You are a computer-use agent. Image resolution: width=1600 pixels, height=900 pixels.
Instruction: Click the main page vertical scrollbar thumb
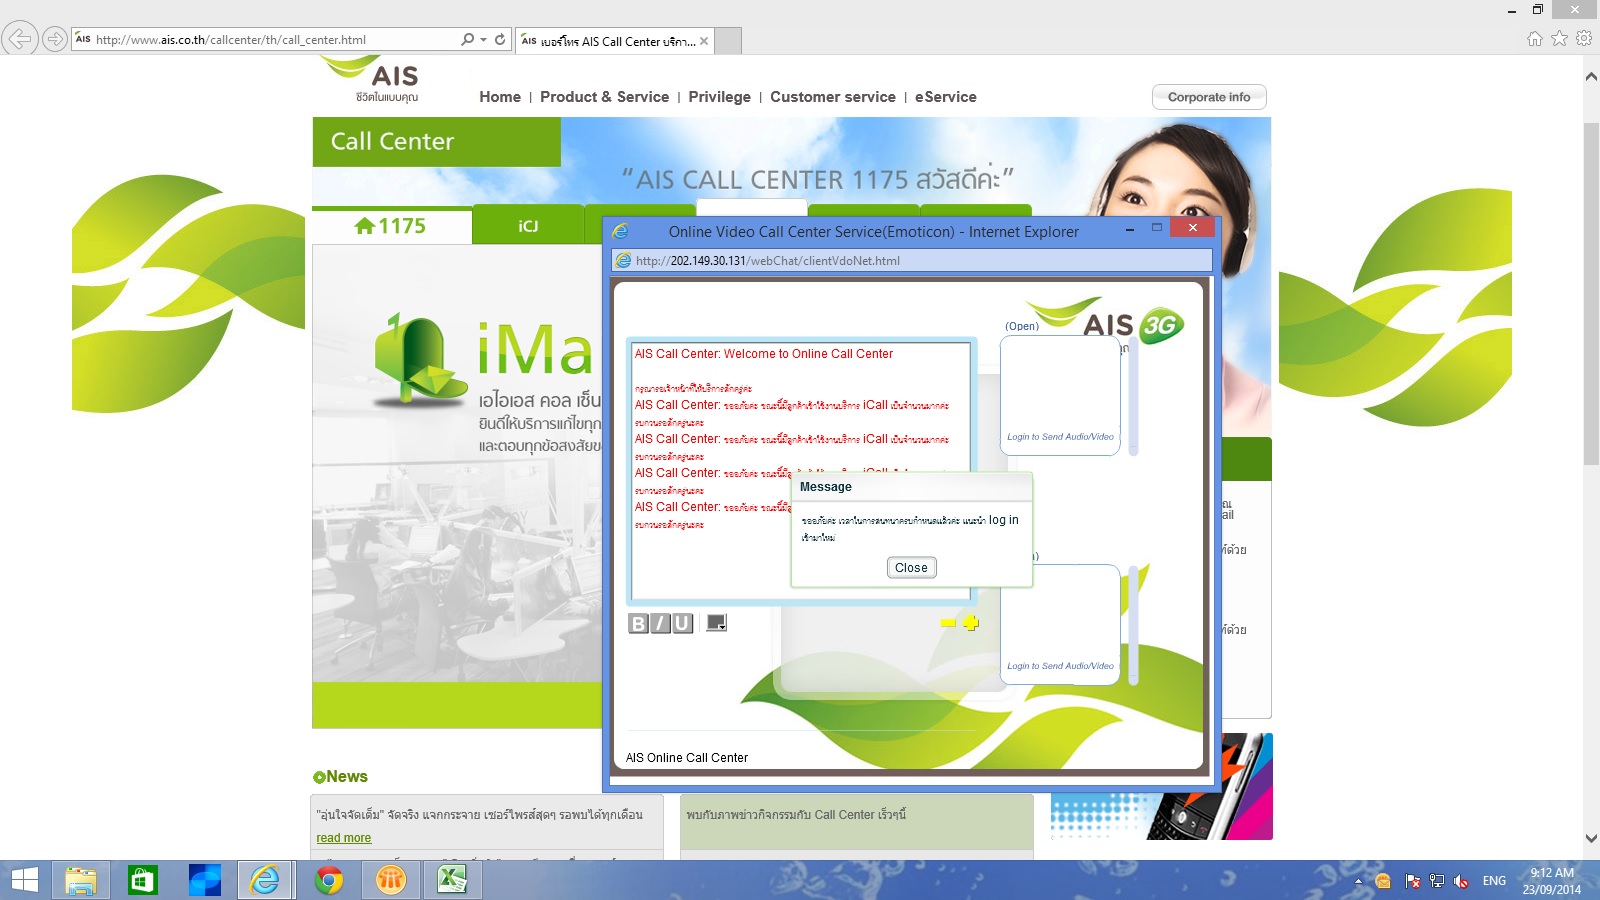pos(1591,294)
